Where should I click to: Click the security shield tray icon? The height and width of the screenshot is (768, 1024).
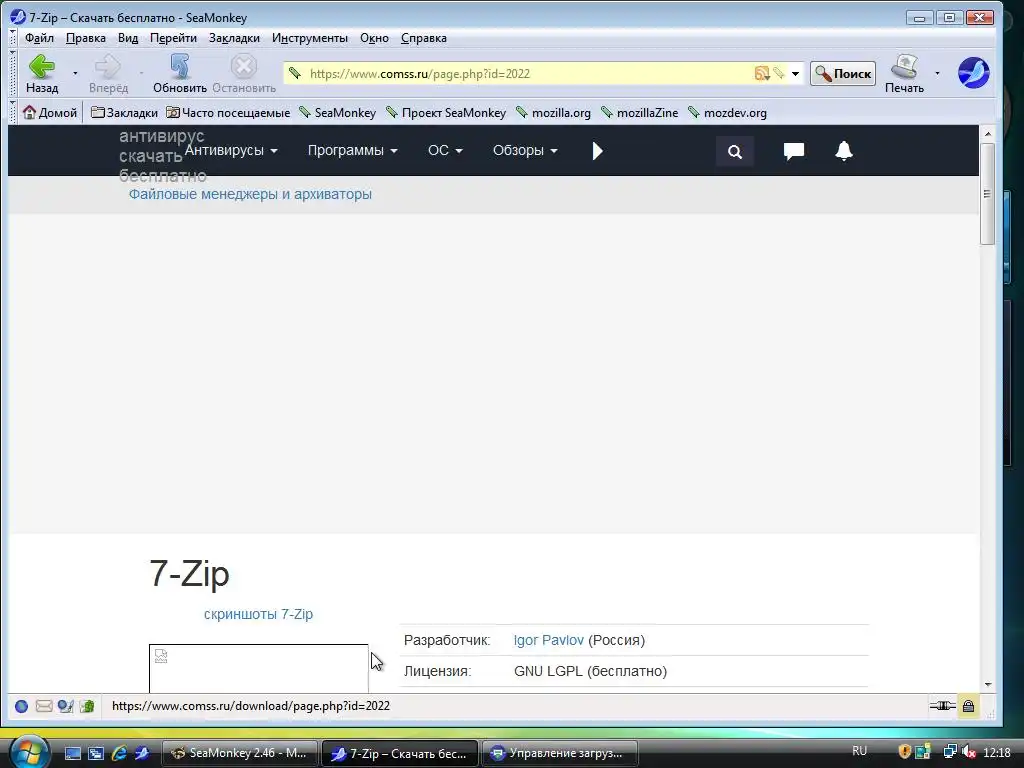click(x=904, y=752)
